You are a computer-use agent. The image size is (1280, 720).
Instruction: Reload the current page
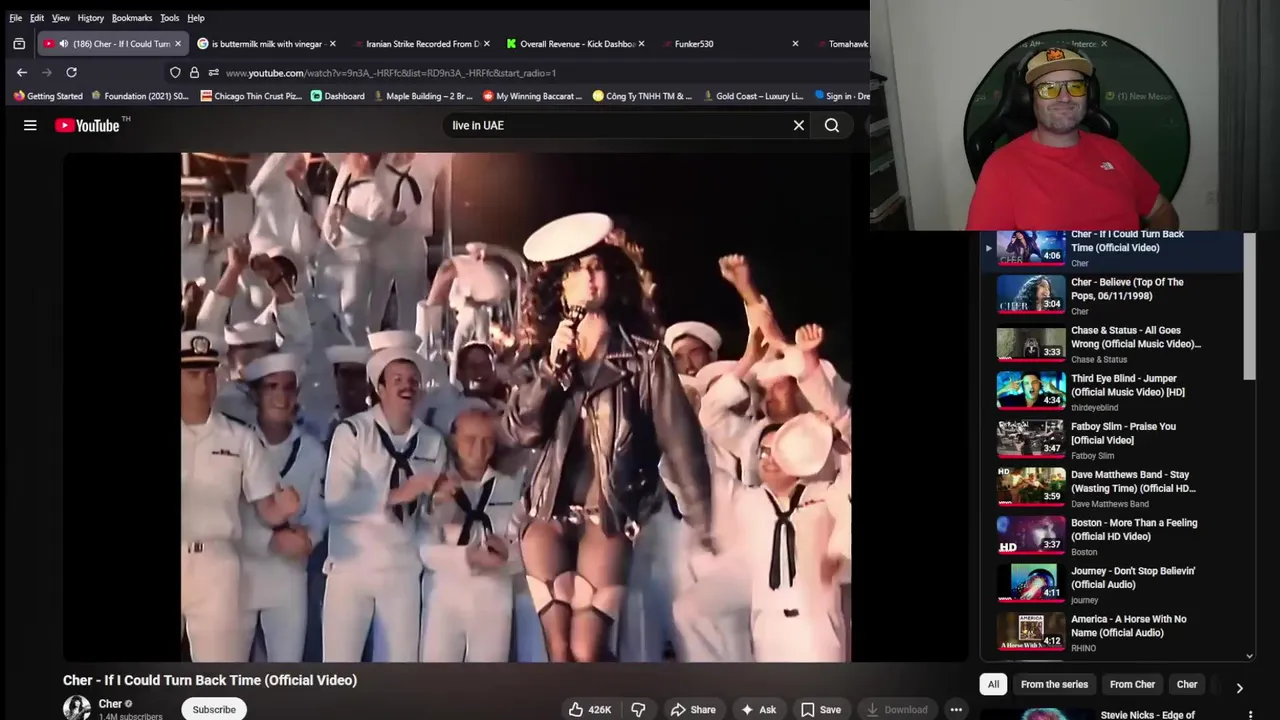click(x=71, y=72)
